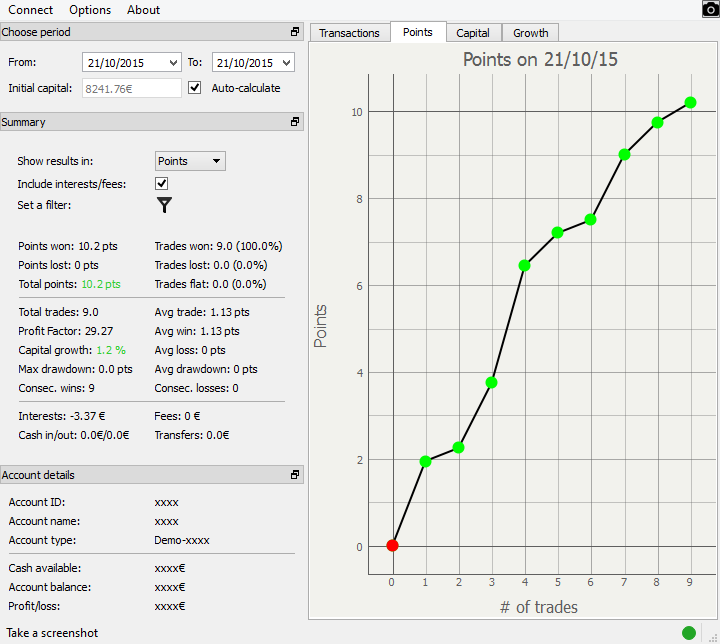Click the green connection status indicator

tap(689, 633)
